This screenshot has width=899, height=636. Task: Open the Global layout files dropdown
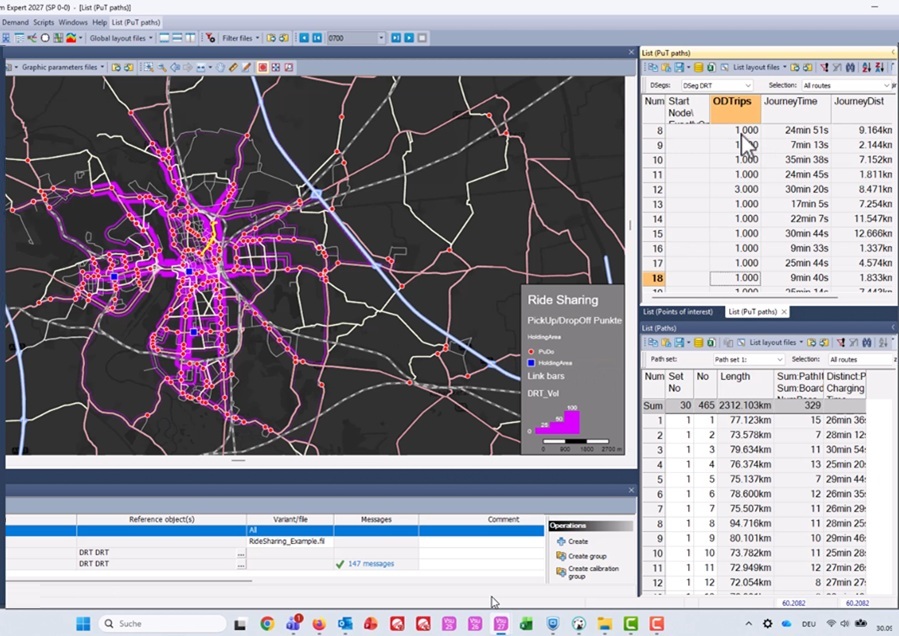pyautogui.click(x=121, y=38)
